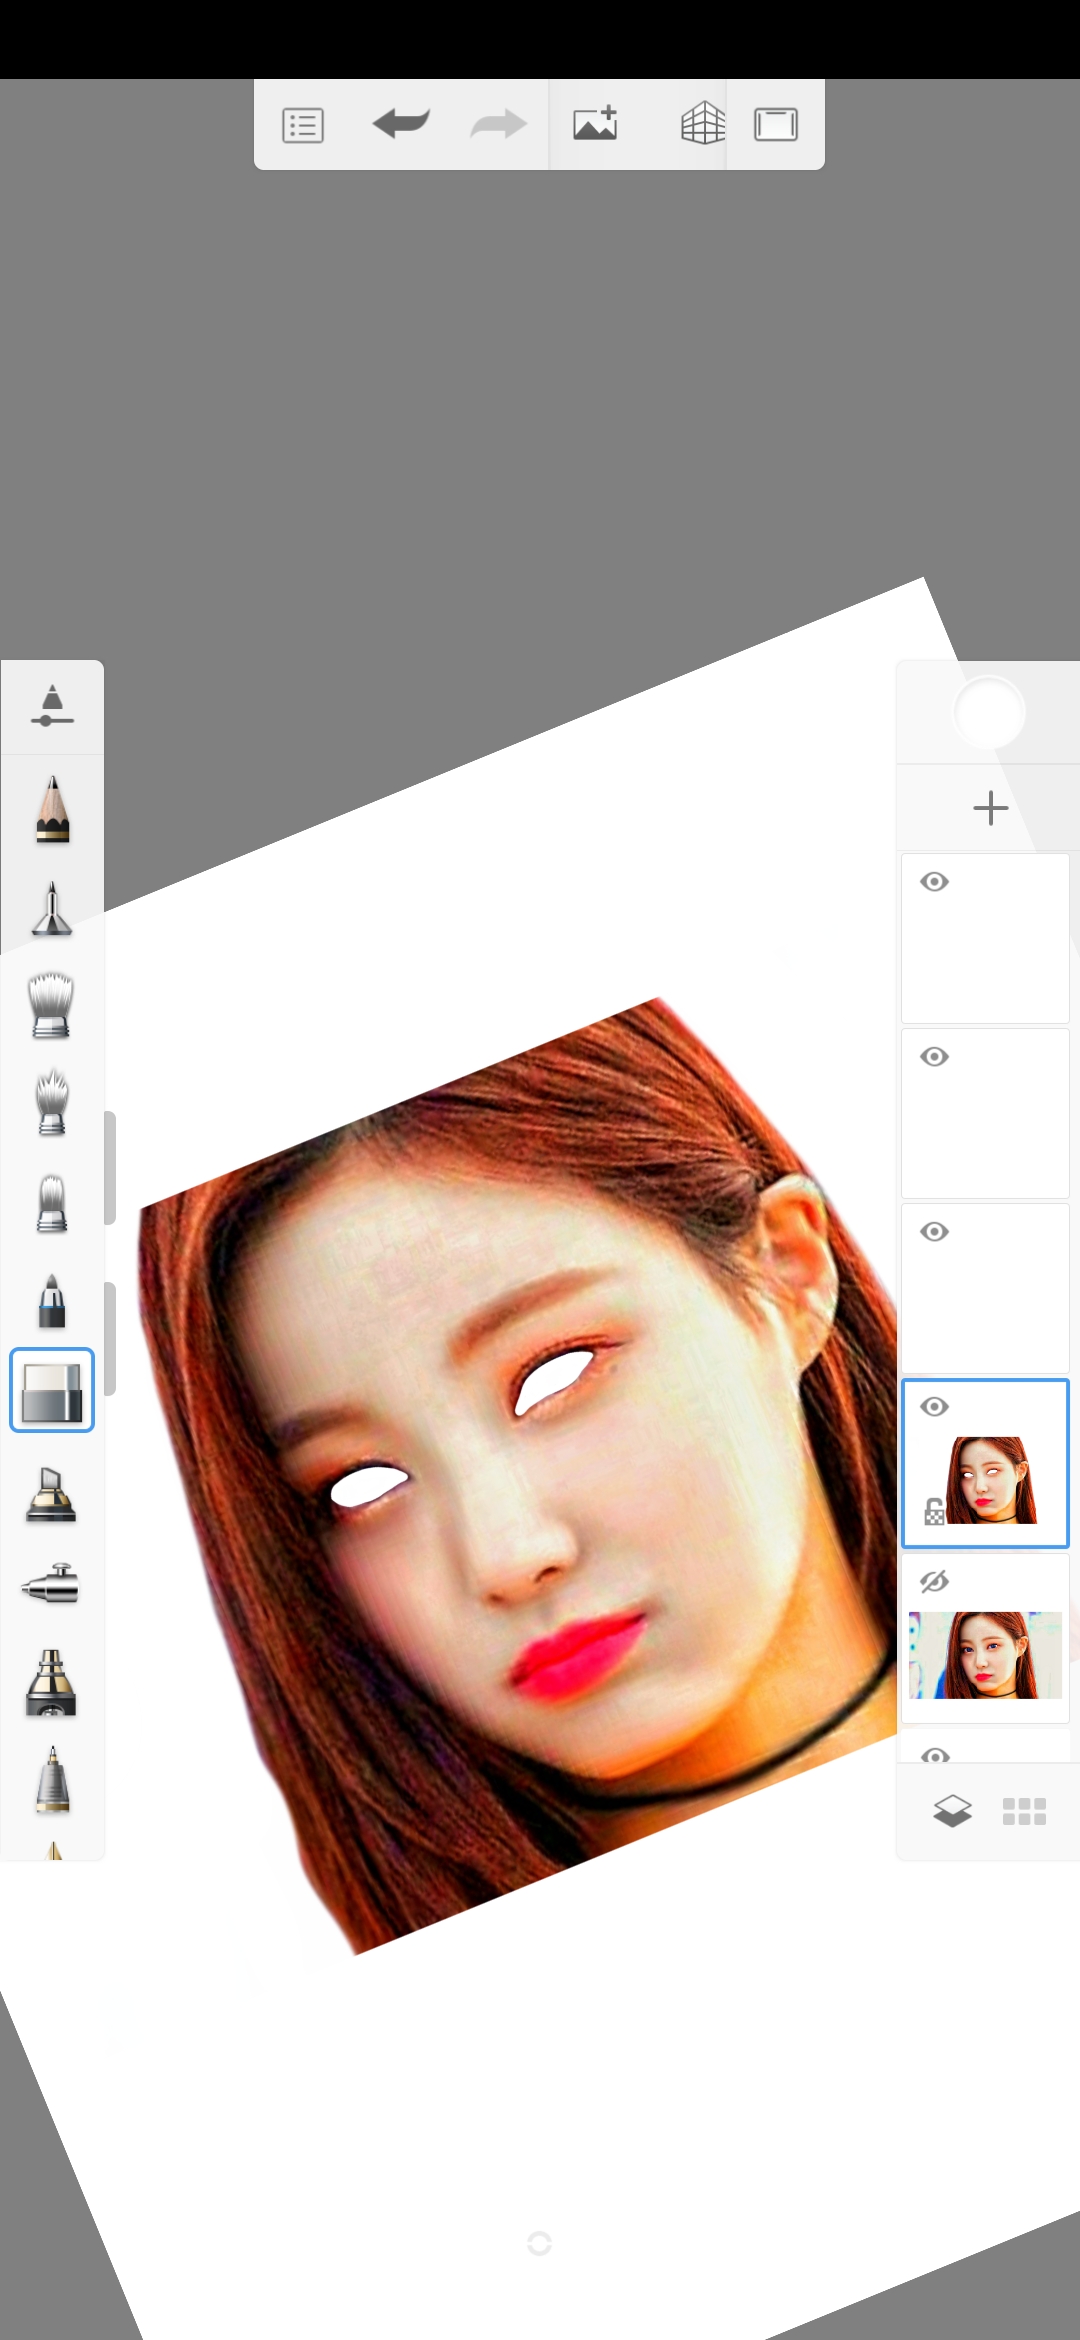The height and width of the screenshot is (2340, 1080).
Task: Open perspective guides grid tool
Action: (702, 124)
